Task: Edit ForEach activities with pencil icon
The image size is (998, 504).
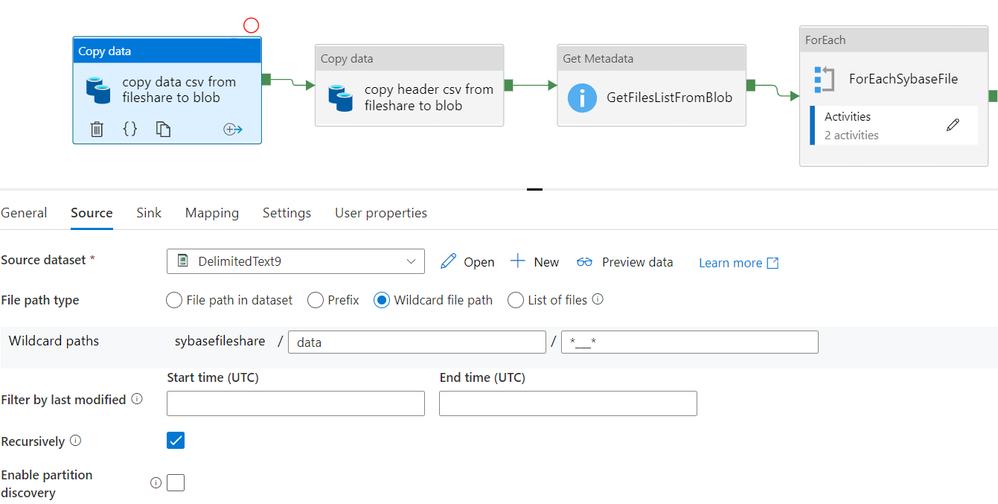Action: point(953,125)
